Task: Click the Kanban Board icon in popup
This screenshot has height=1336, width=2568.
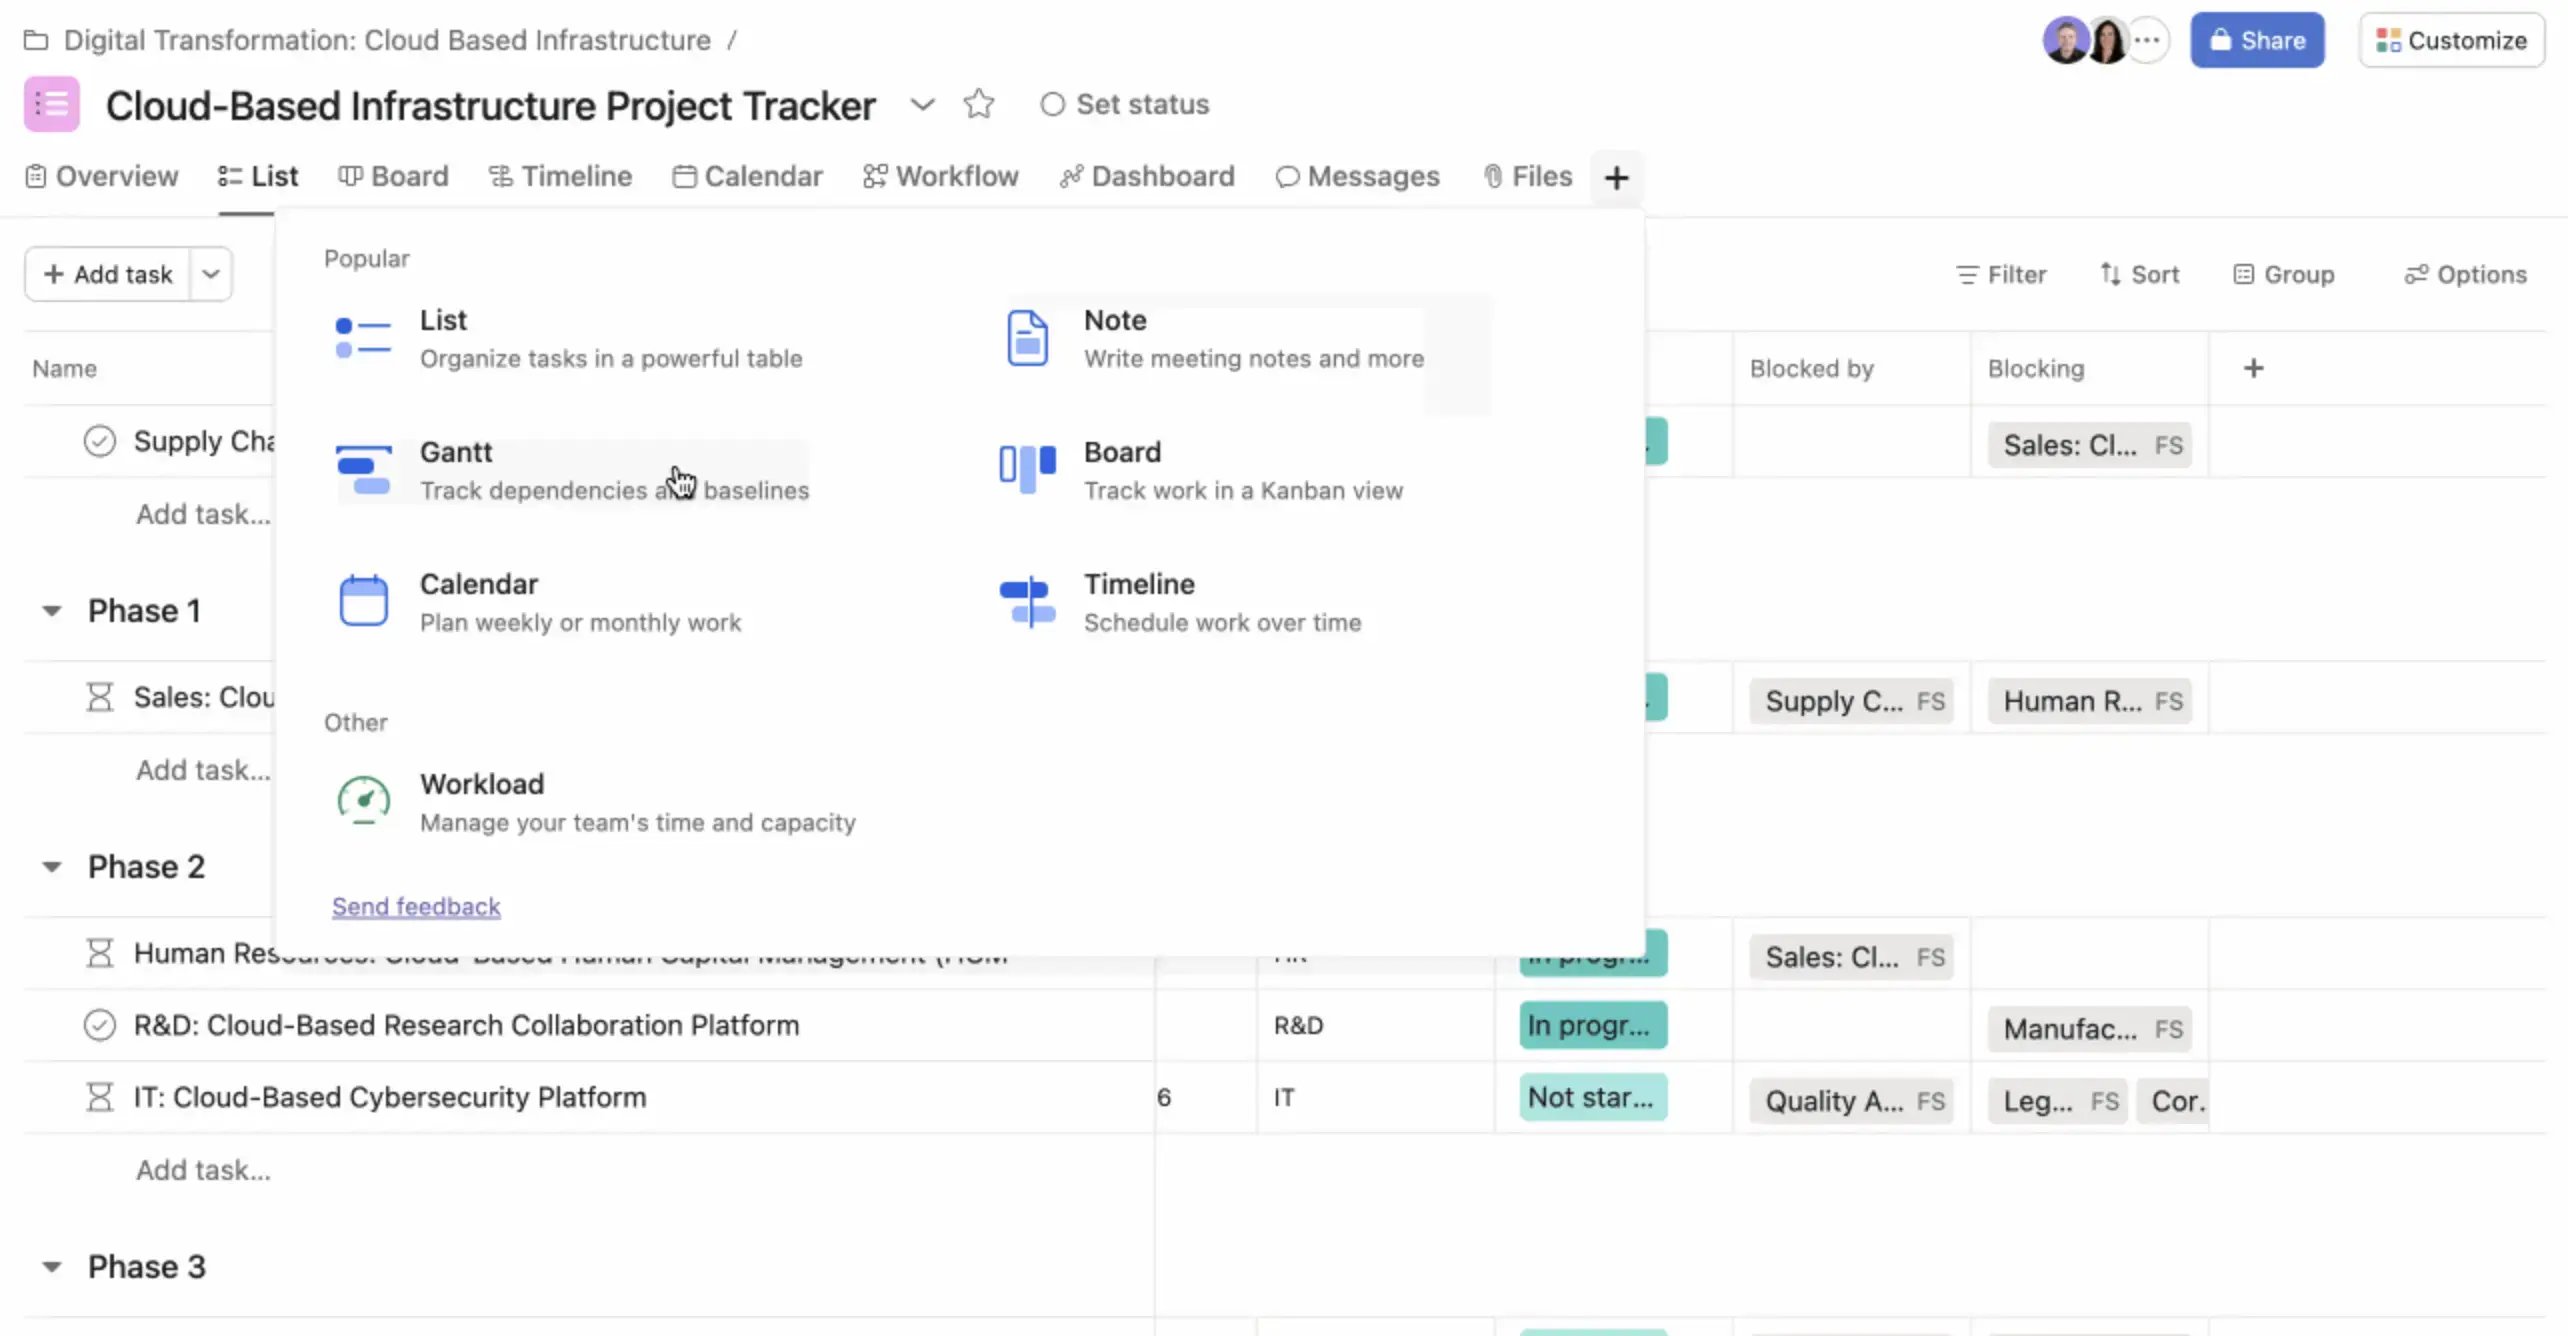Action: coord(1027,469)
